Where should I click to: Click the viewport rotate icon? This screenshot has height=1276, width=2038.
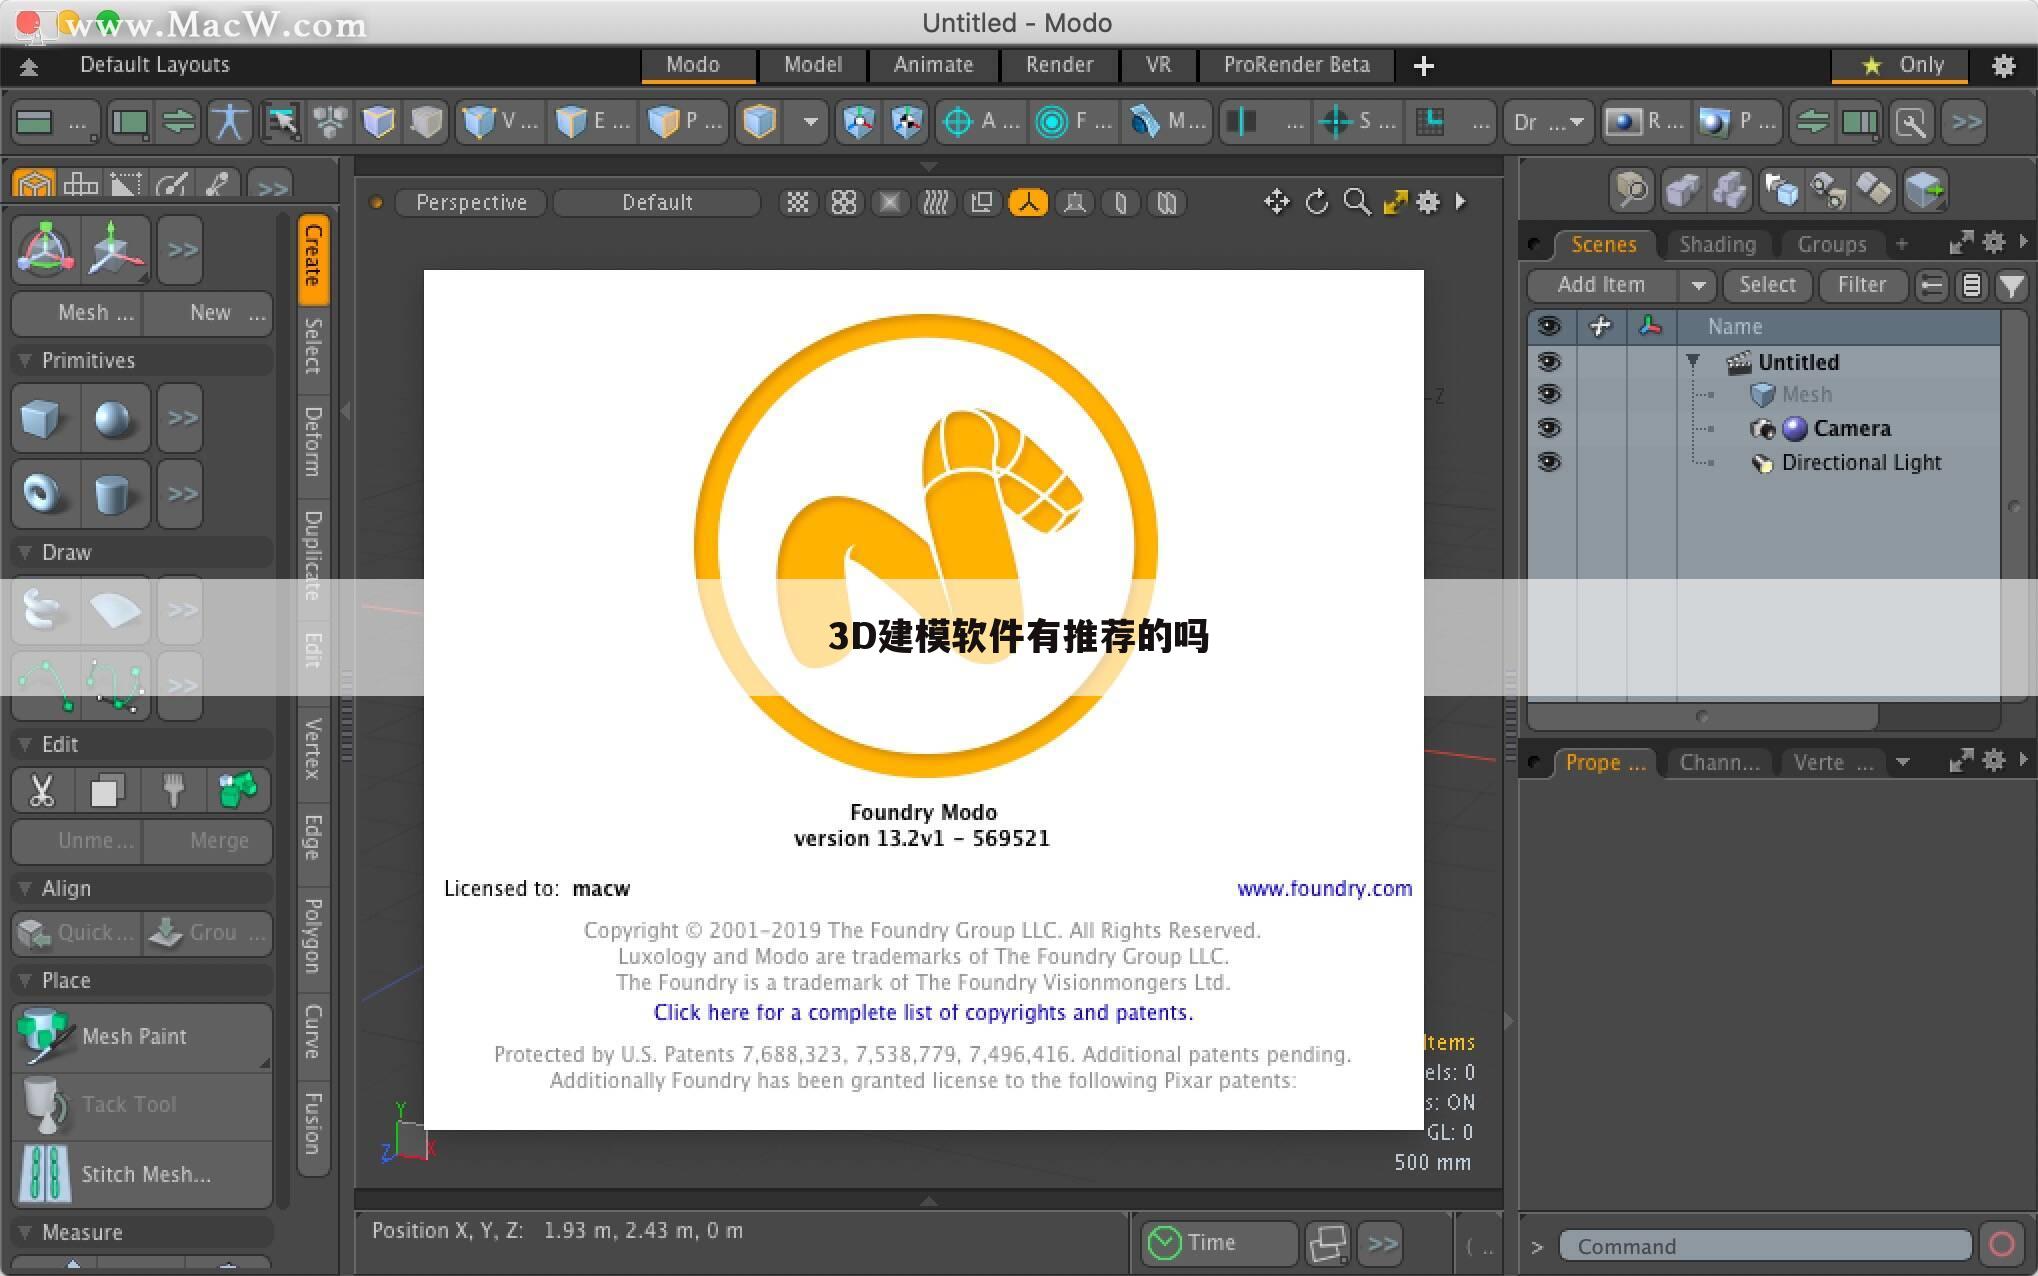coord(1317,202)
